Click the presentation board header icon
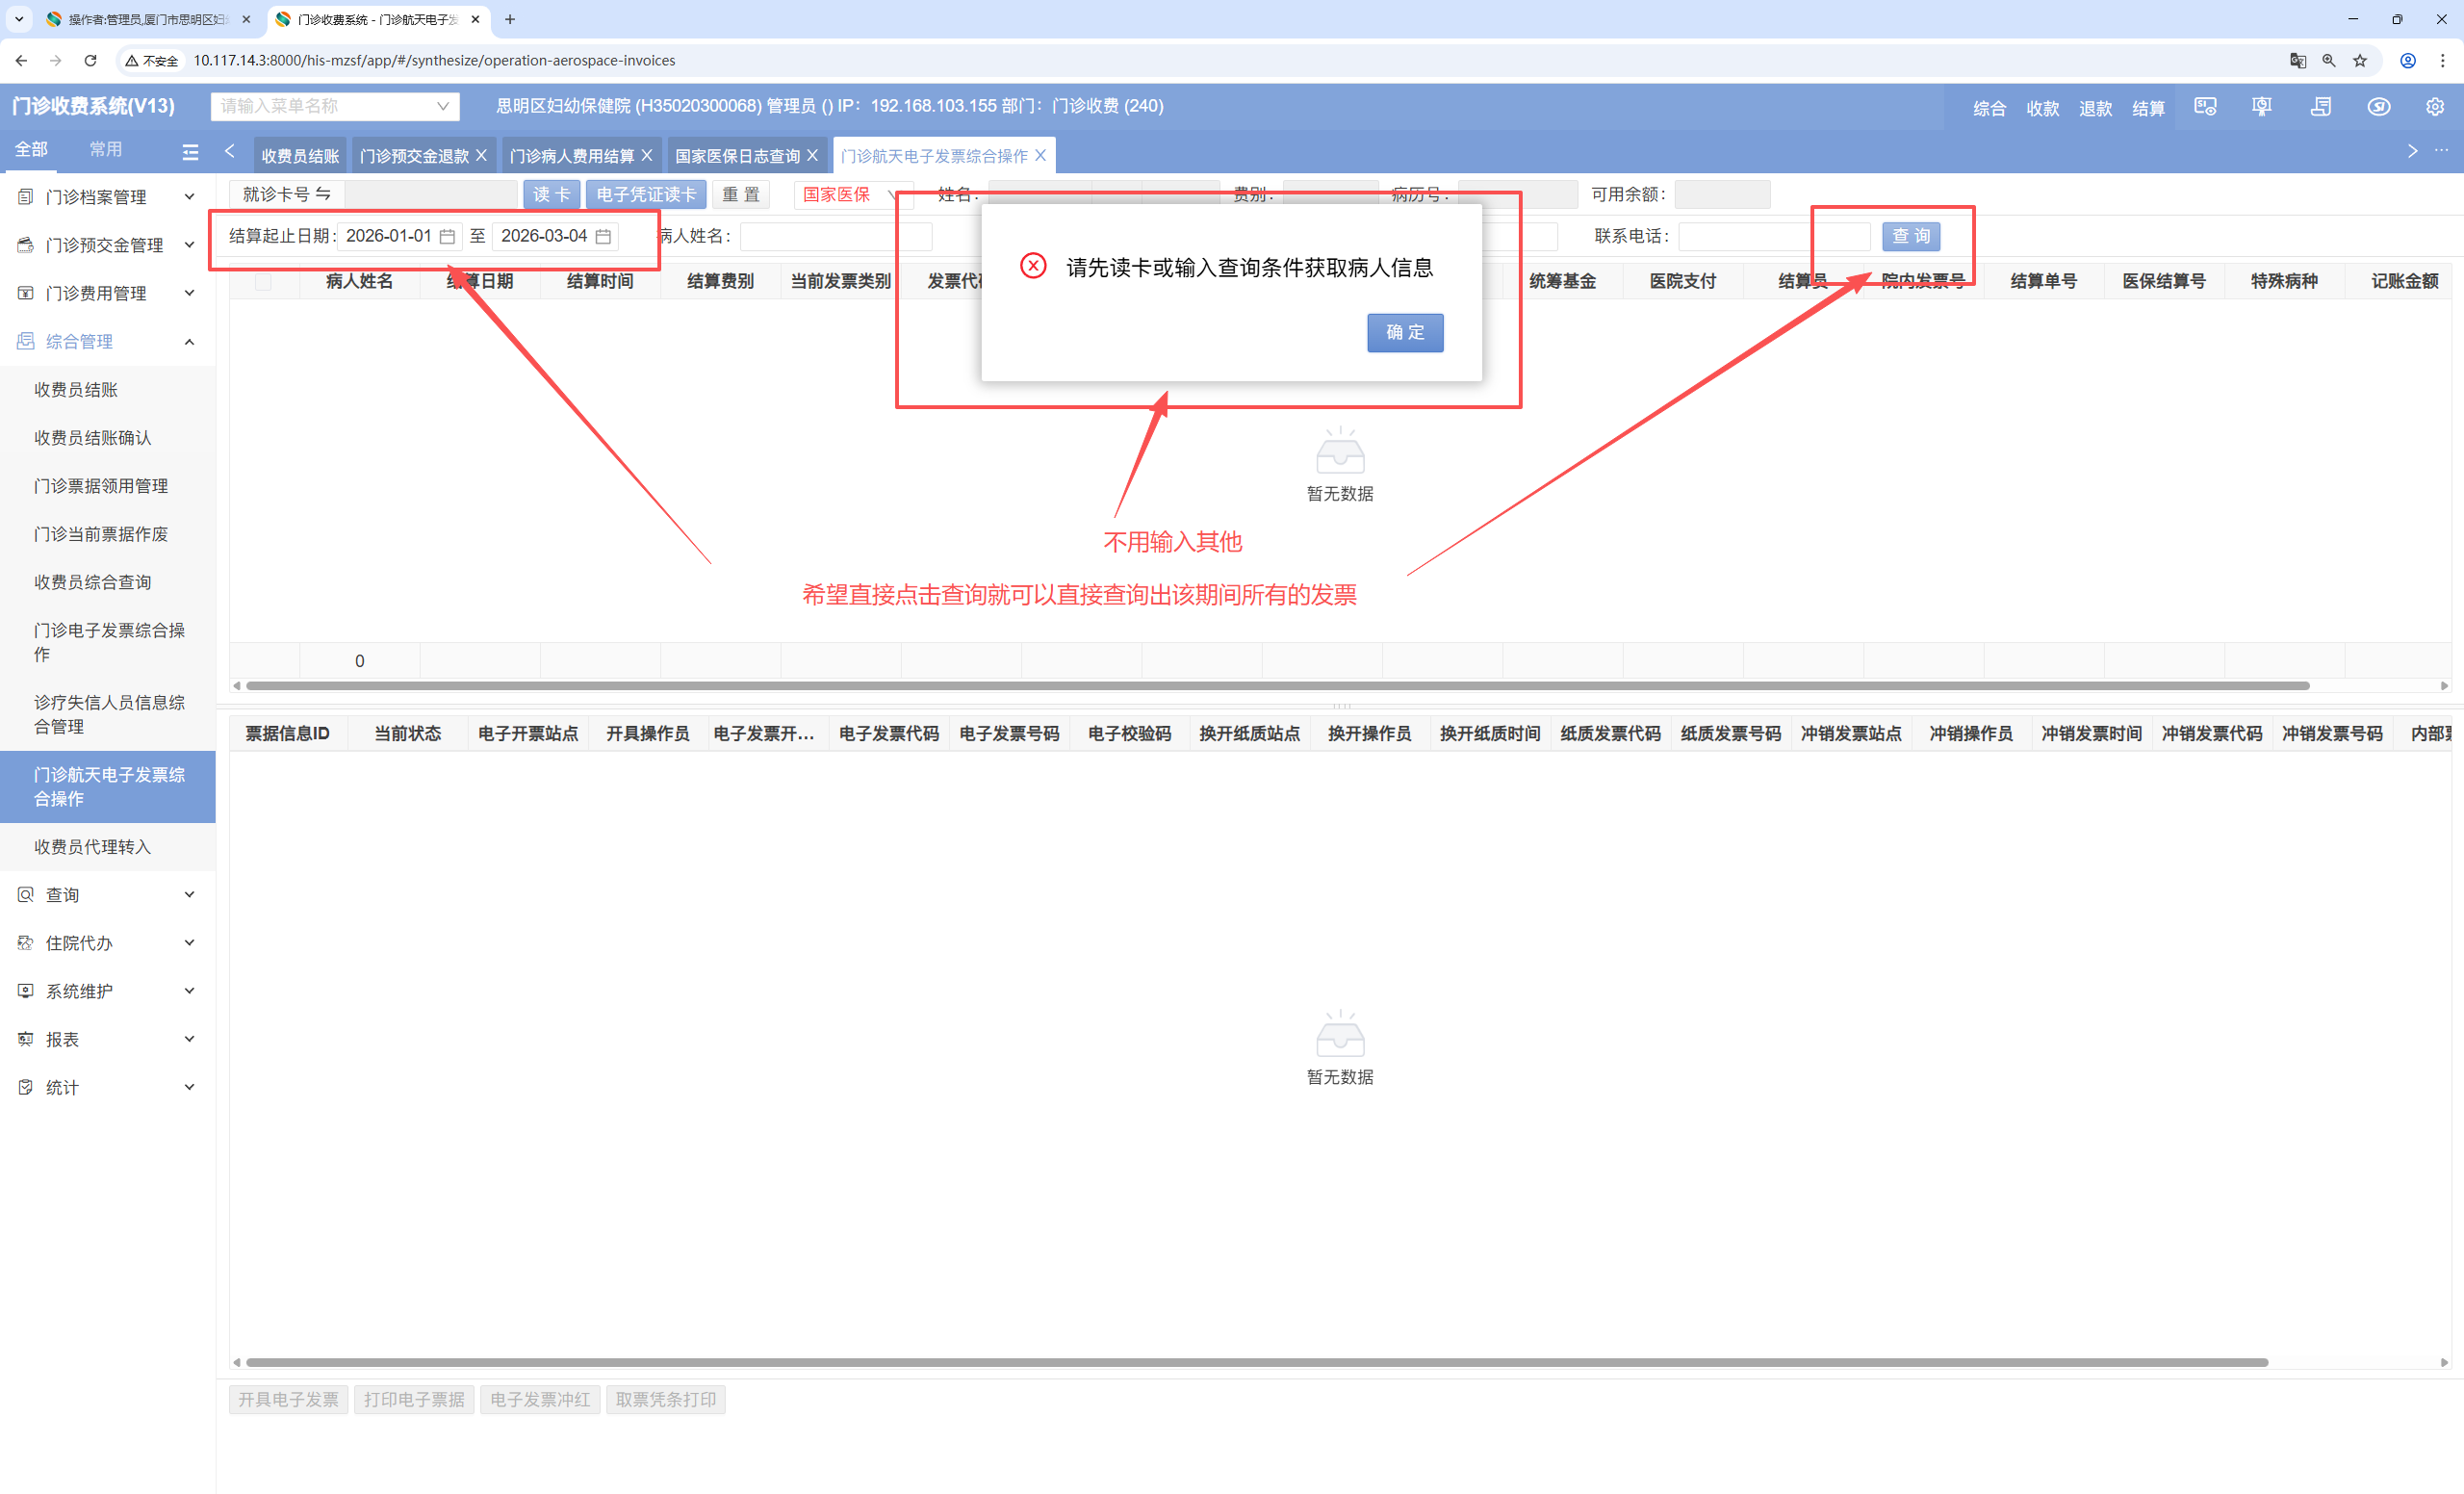Viewport: 2464px width, 1494px height. (2261, 106)
